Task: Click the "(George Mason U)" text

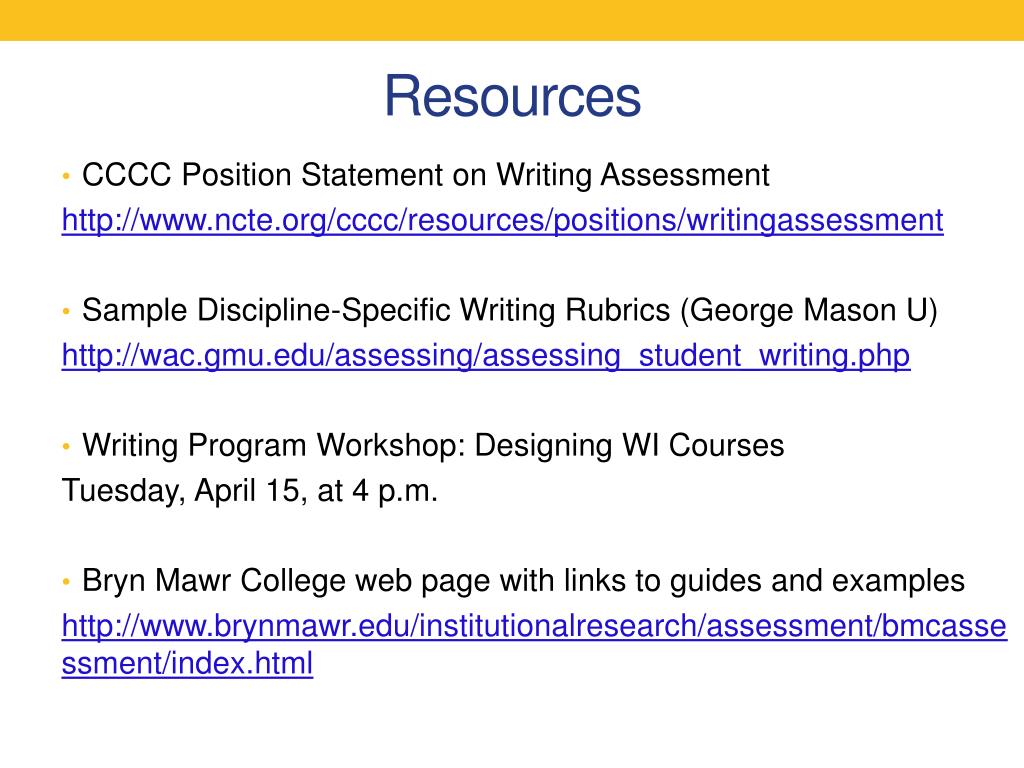Action: tap(809, 310)
